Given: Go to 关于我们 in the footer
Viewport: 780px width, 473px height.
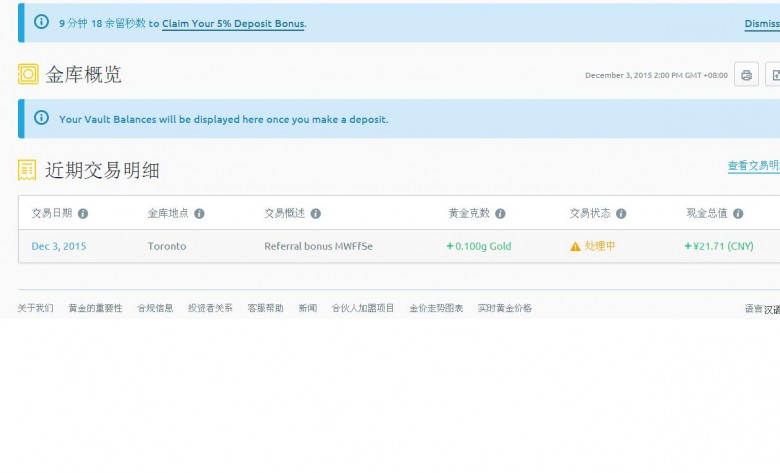Looking at the screenshot, I should click(36, 308).
